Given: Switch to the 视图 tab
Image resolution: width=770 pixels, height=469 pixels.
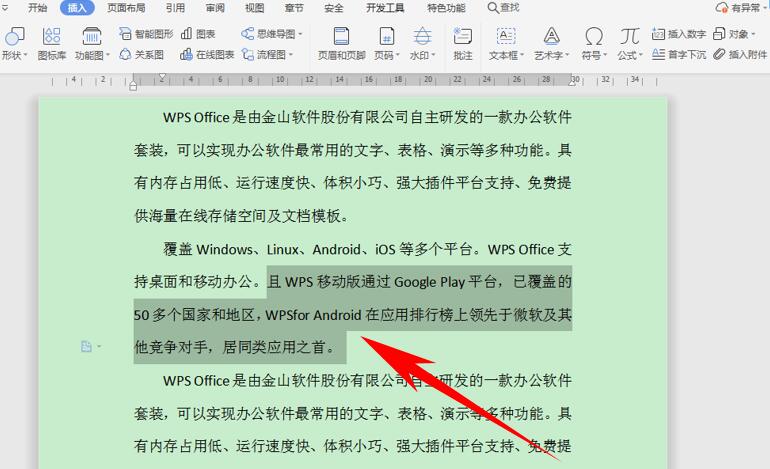Looking at the screenshot, I should point(254,8).
